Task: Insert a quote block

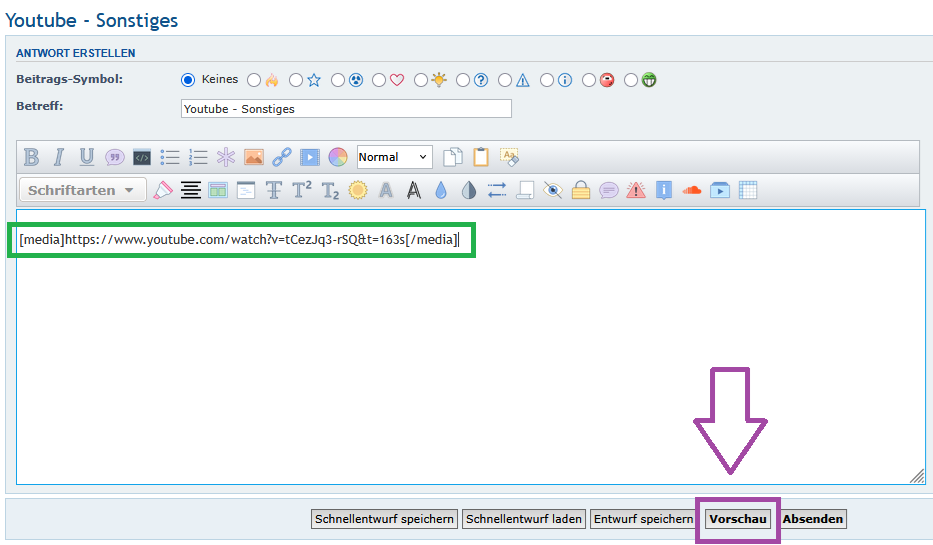Action: (115, 157)
